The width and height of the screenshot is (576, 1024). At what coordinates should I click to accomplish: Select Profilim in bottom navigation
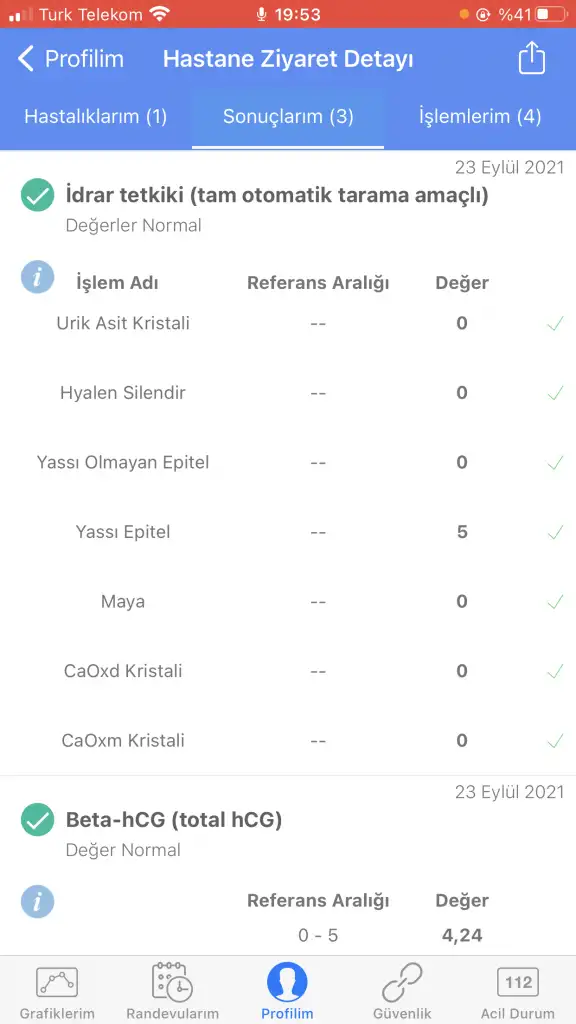[287, 993]
